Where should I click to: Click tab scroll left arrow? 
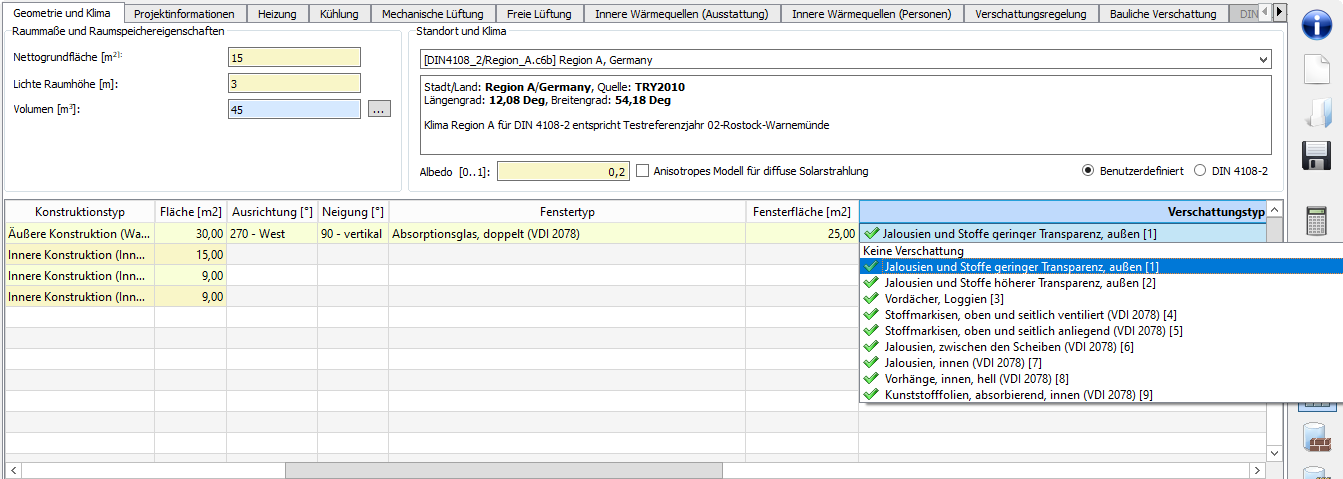pyautogui.click(x=1264, y=12)
